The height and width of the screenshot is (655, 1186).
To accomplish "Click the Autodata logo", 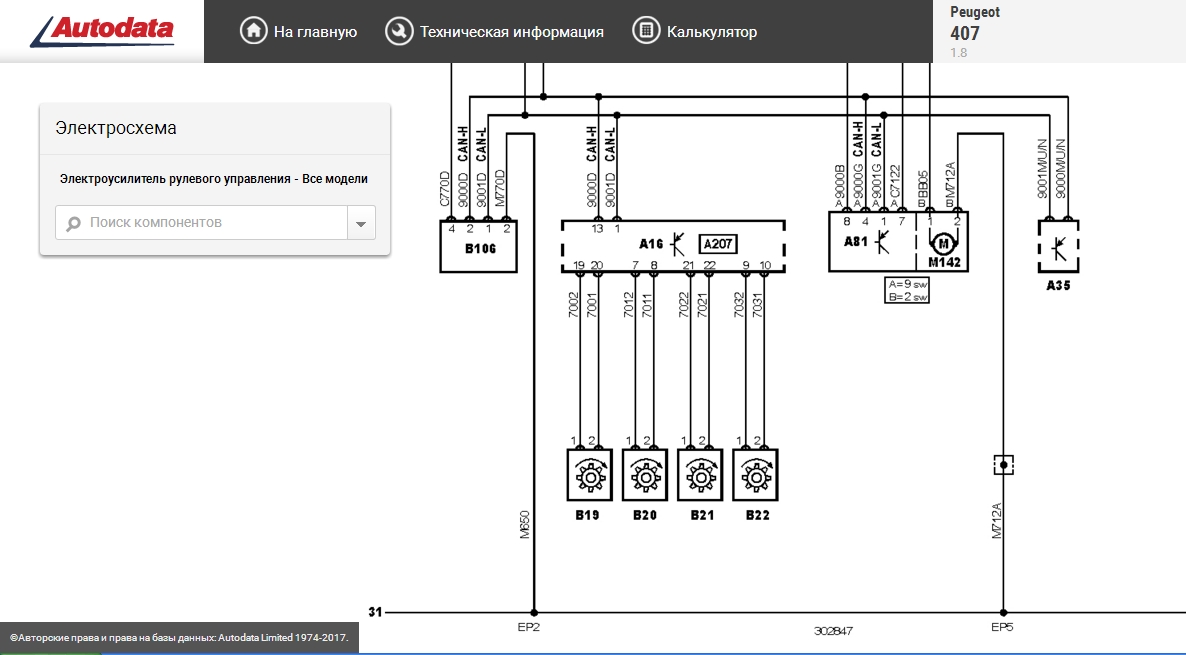I will click(x=102, y=31).
